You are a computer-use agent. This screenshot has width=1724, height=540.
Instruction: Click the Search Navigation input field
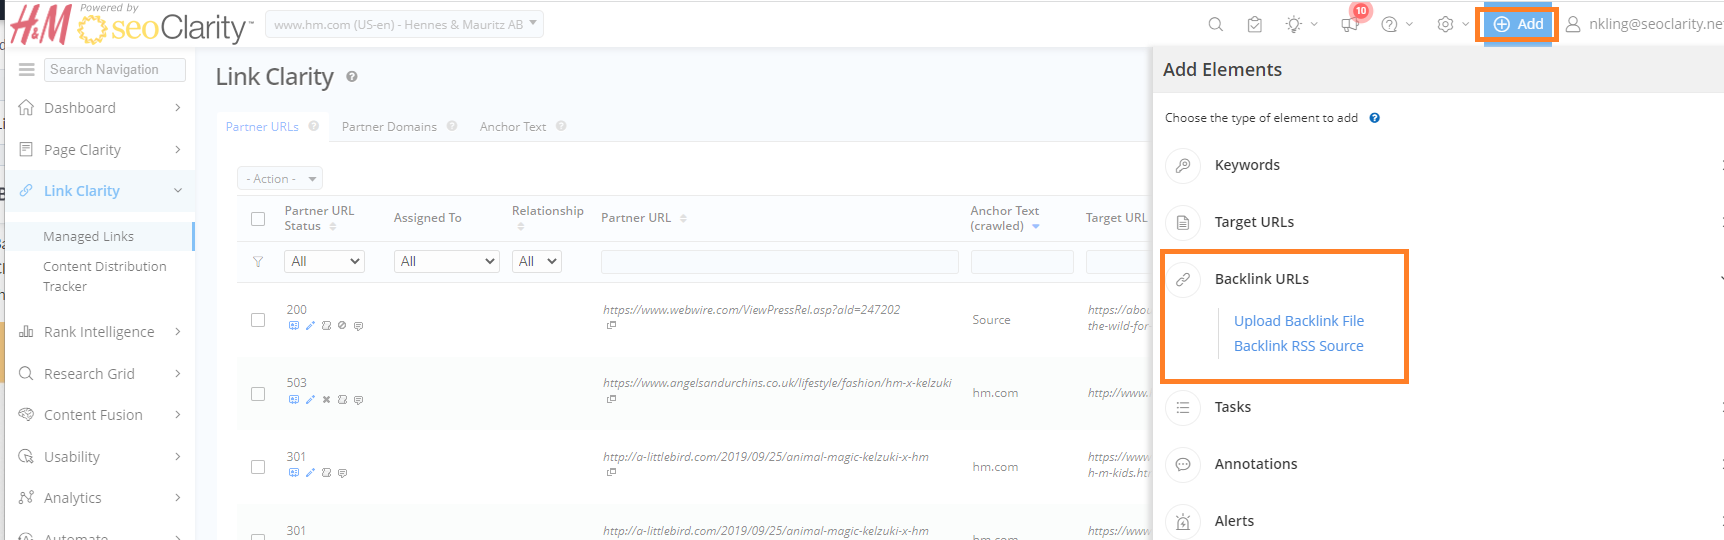pyautogui.click(x=114, y=69)
